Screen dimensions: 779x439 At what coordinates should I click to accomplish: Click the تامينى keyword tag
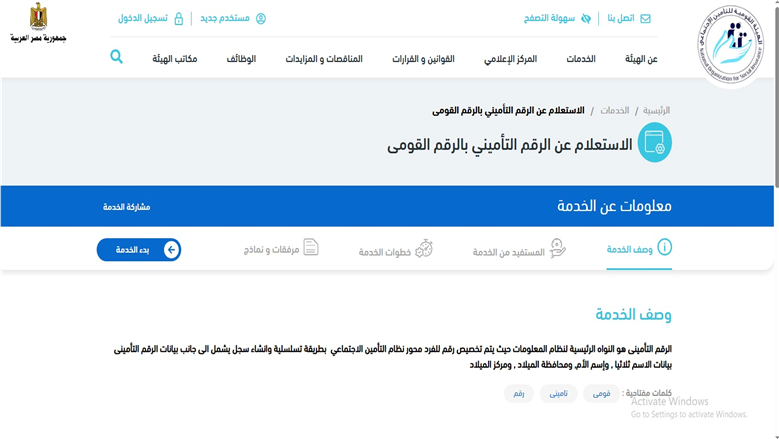(558, 393)
